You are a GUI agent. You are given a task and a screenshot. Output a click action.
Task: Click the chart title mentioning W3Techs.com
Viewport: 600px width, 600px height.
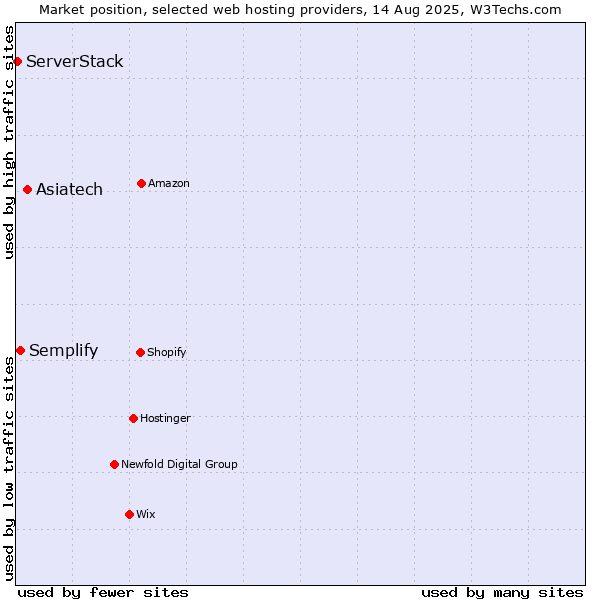(300, 10)
